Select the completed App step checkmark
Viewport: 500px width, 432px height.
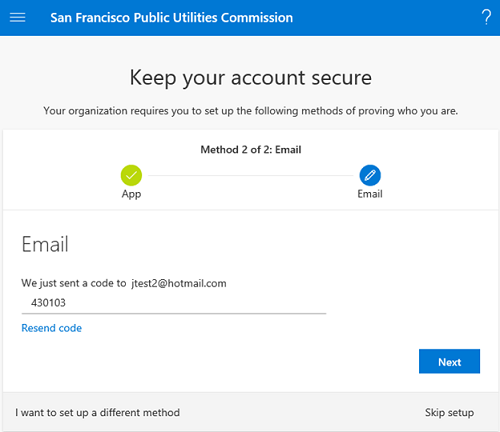(x=131, y=175)
